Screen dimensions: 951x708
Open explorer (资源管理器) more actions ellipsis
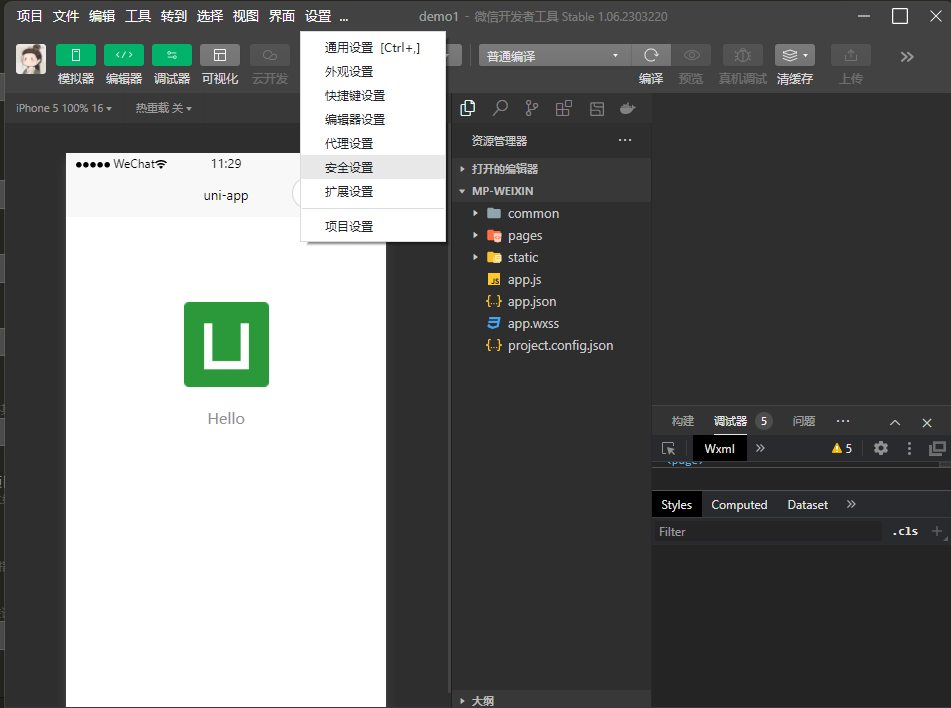click(625, 140)
